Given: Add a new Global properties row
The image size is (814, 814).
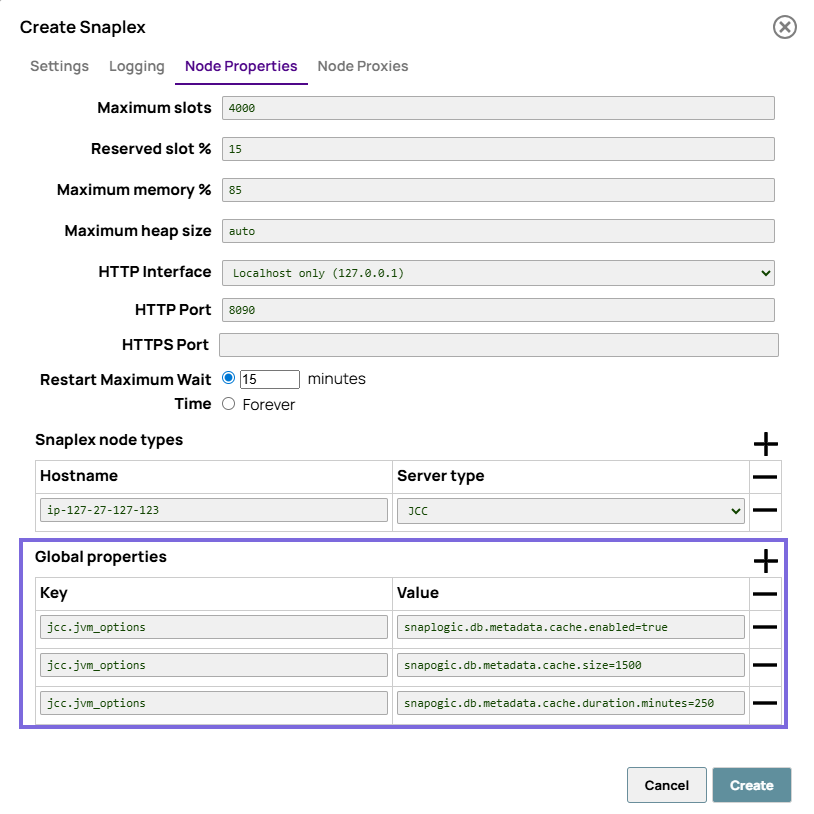Looking at the screenshot, I should point(765,561).
